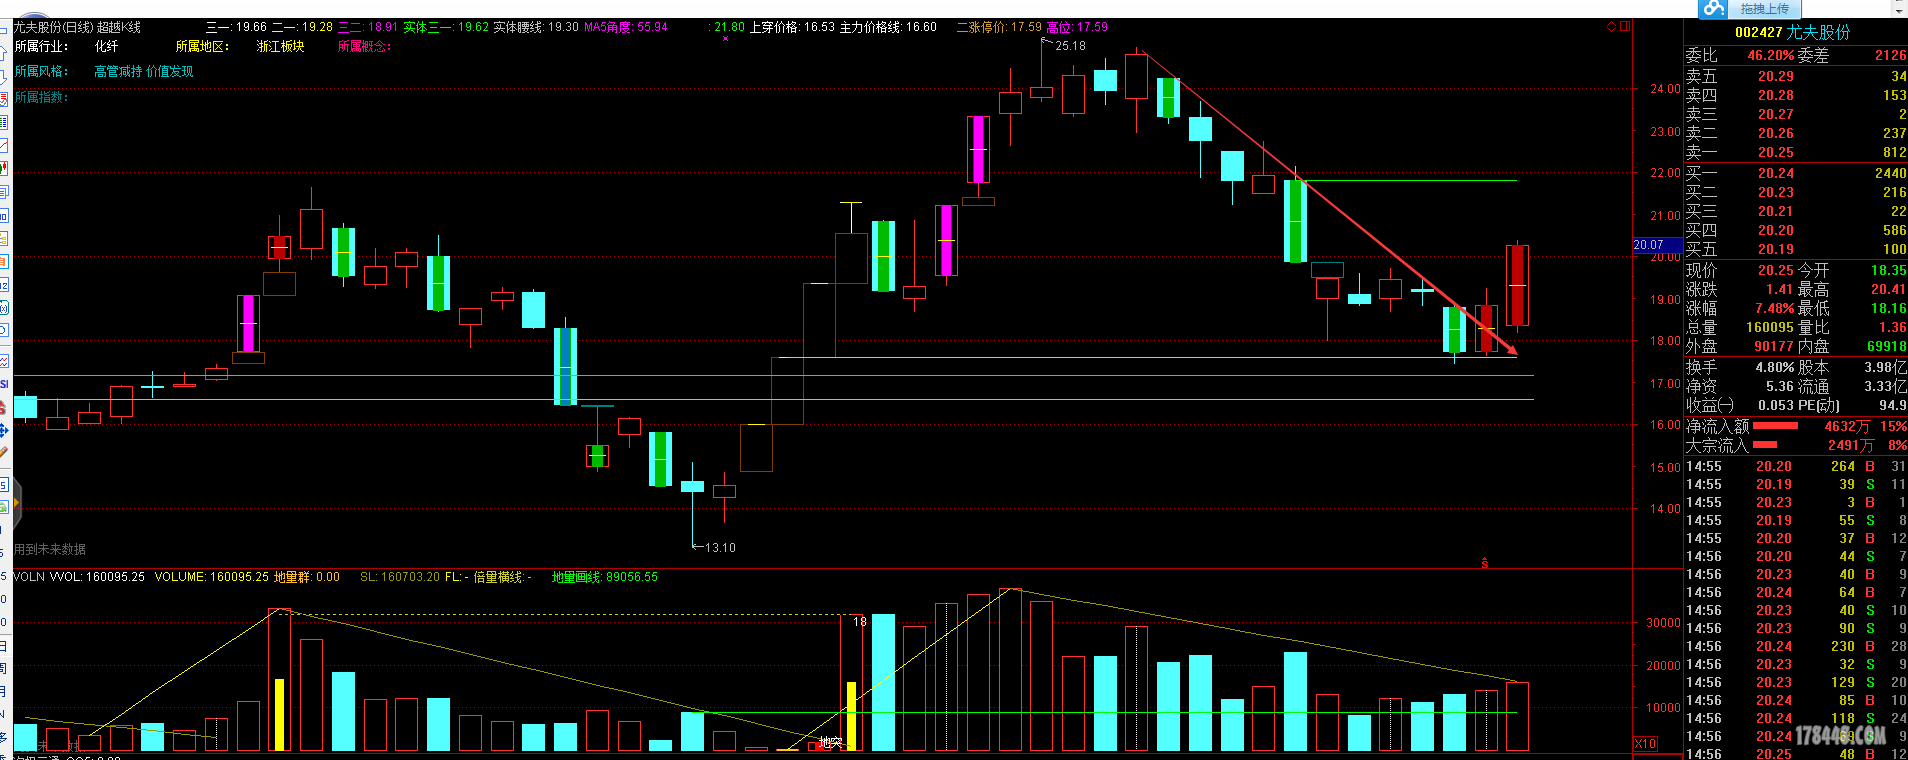This screenshot has width=1908, height=760.
Task: Click the SI indicator icon in left sidebar
Action: tap(4, 384)
